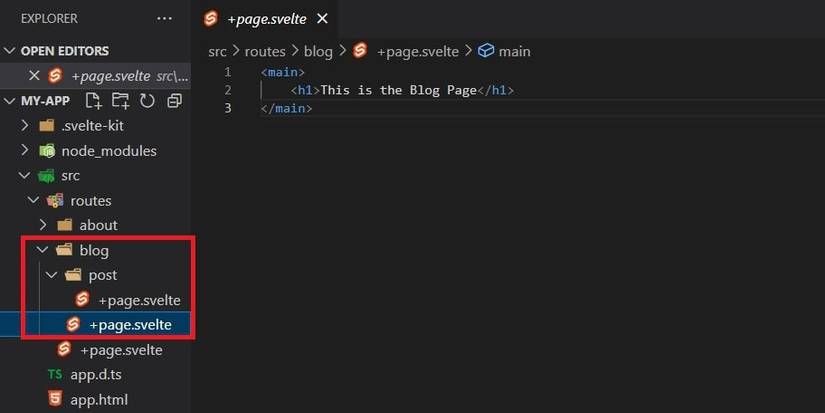Refresh the explorer file tree
Screen dimensions: 825x413
pos(147,101)
